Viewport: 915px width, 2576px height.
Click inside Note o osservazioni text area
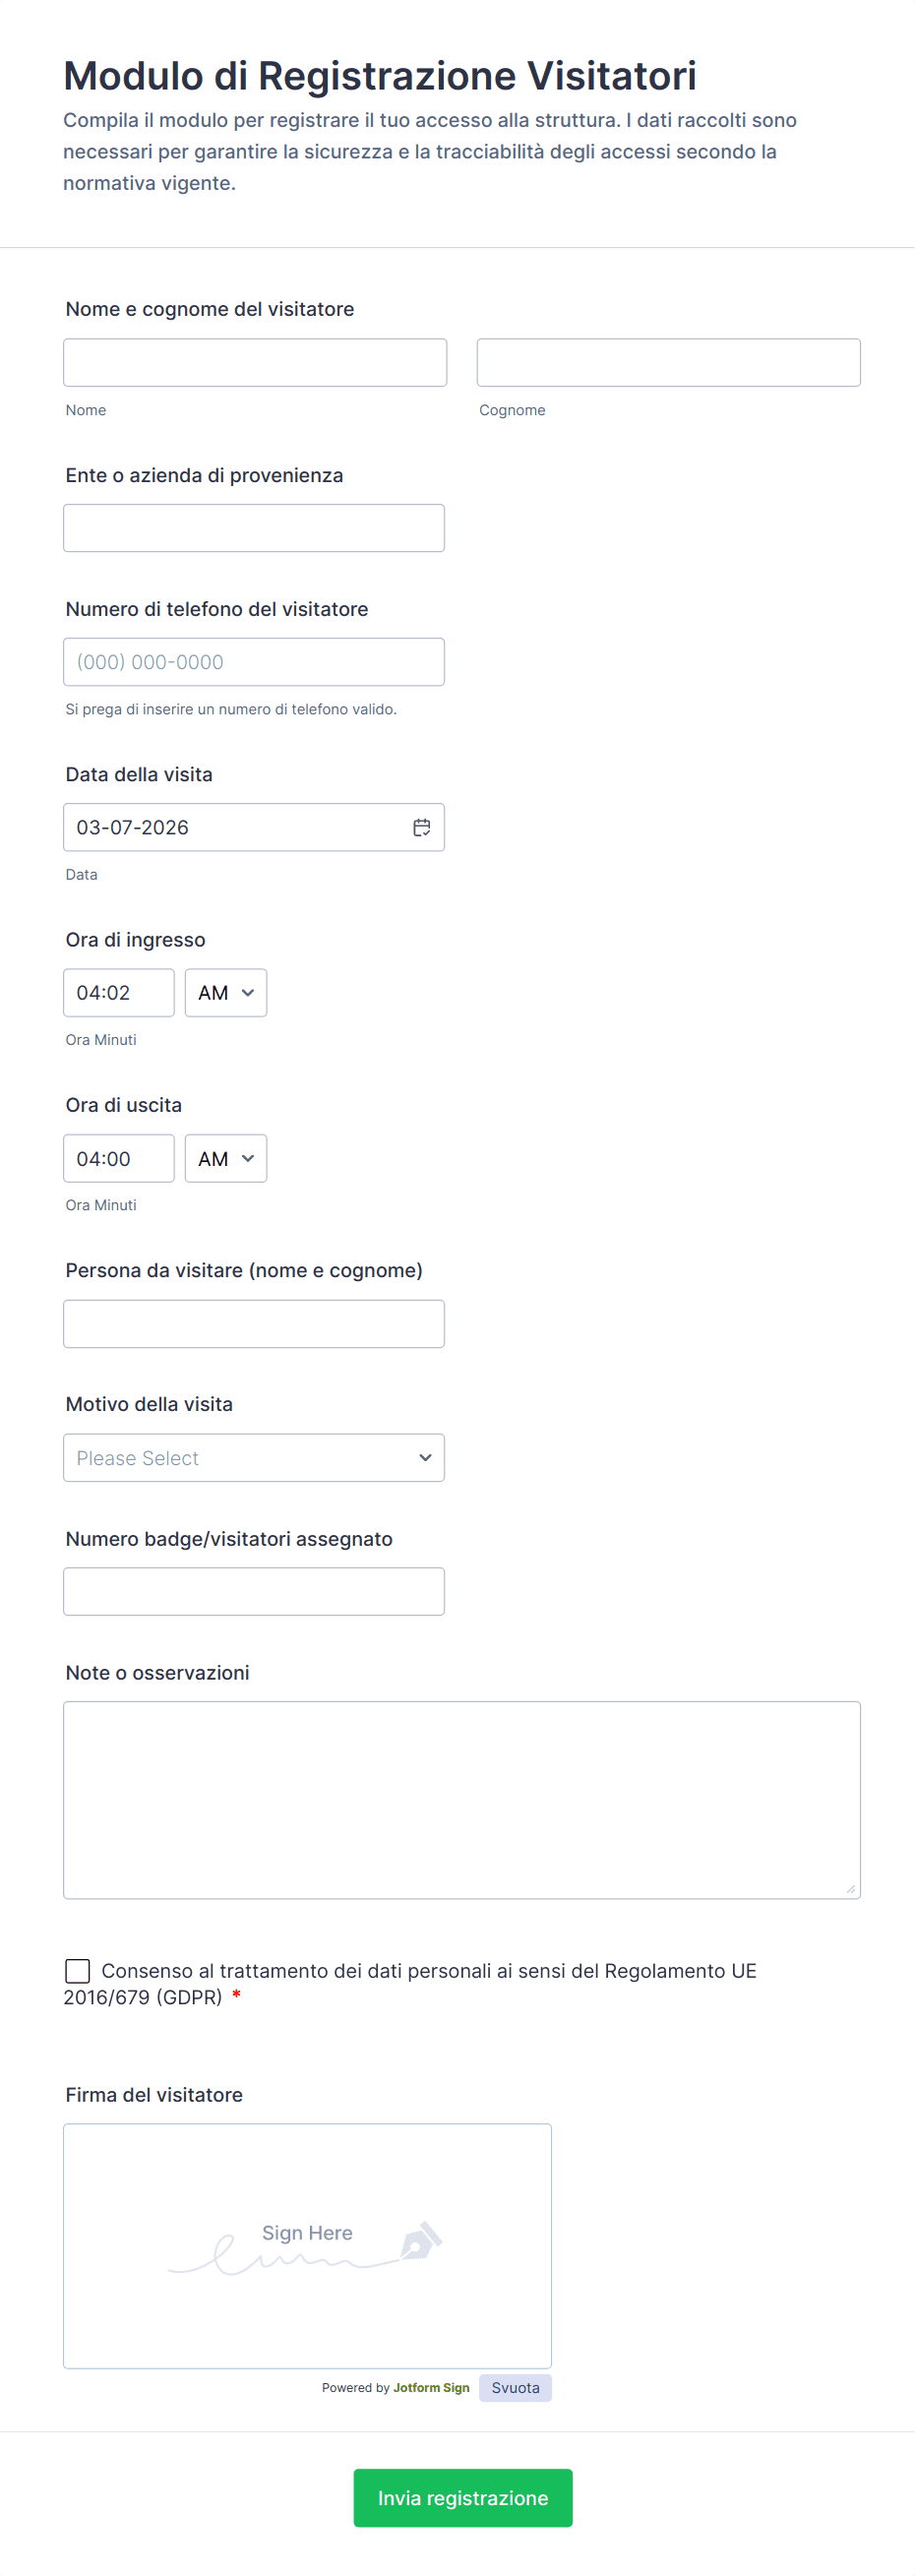click(462, 1799)
